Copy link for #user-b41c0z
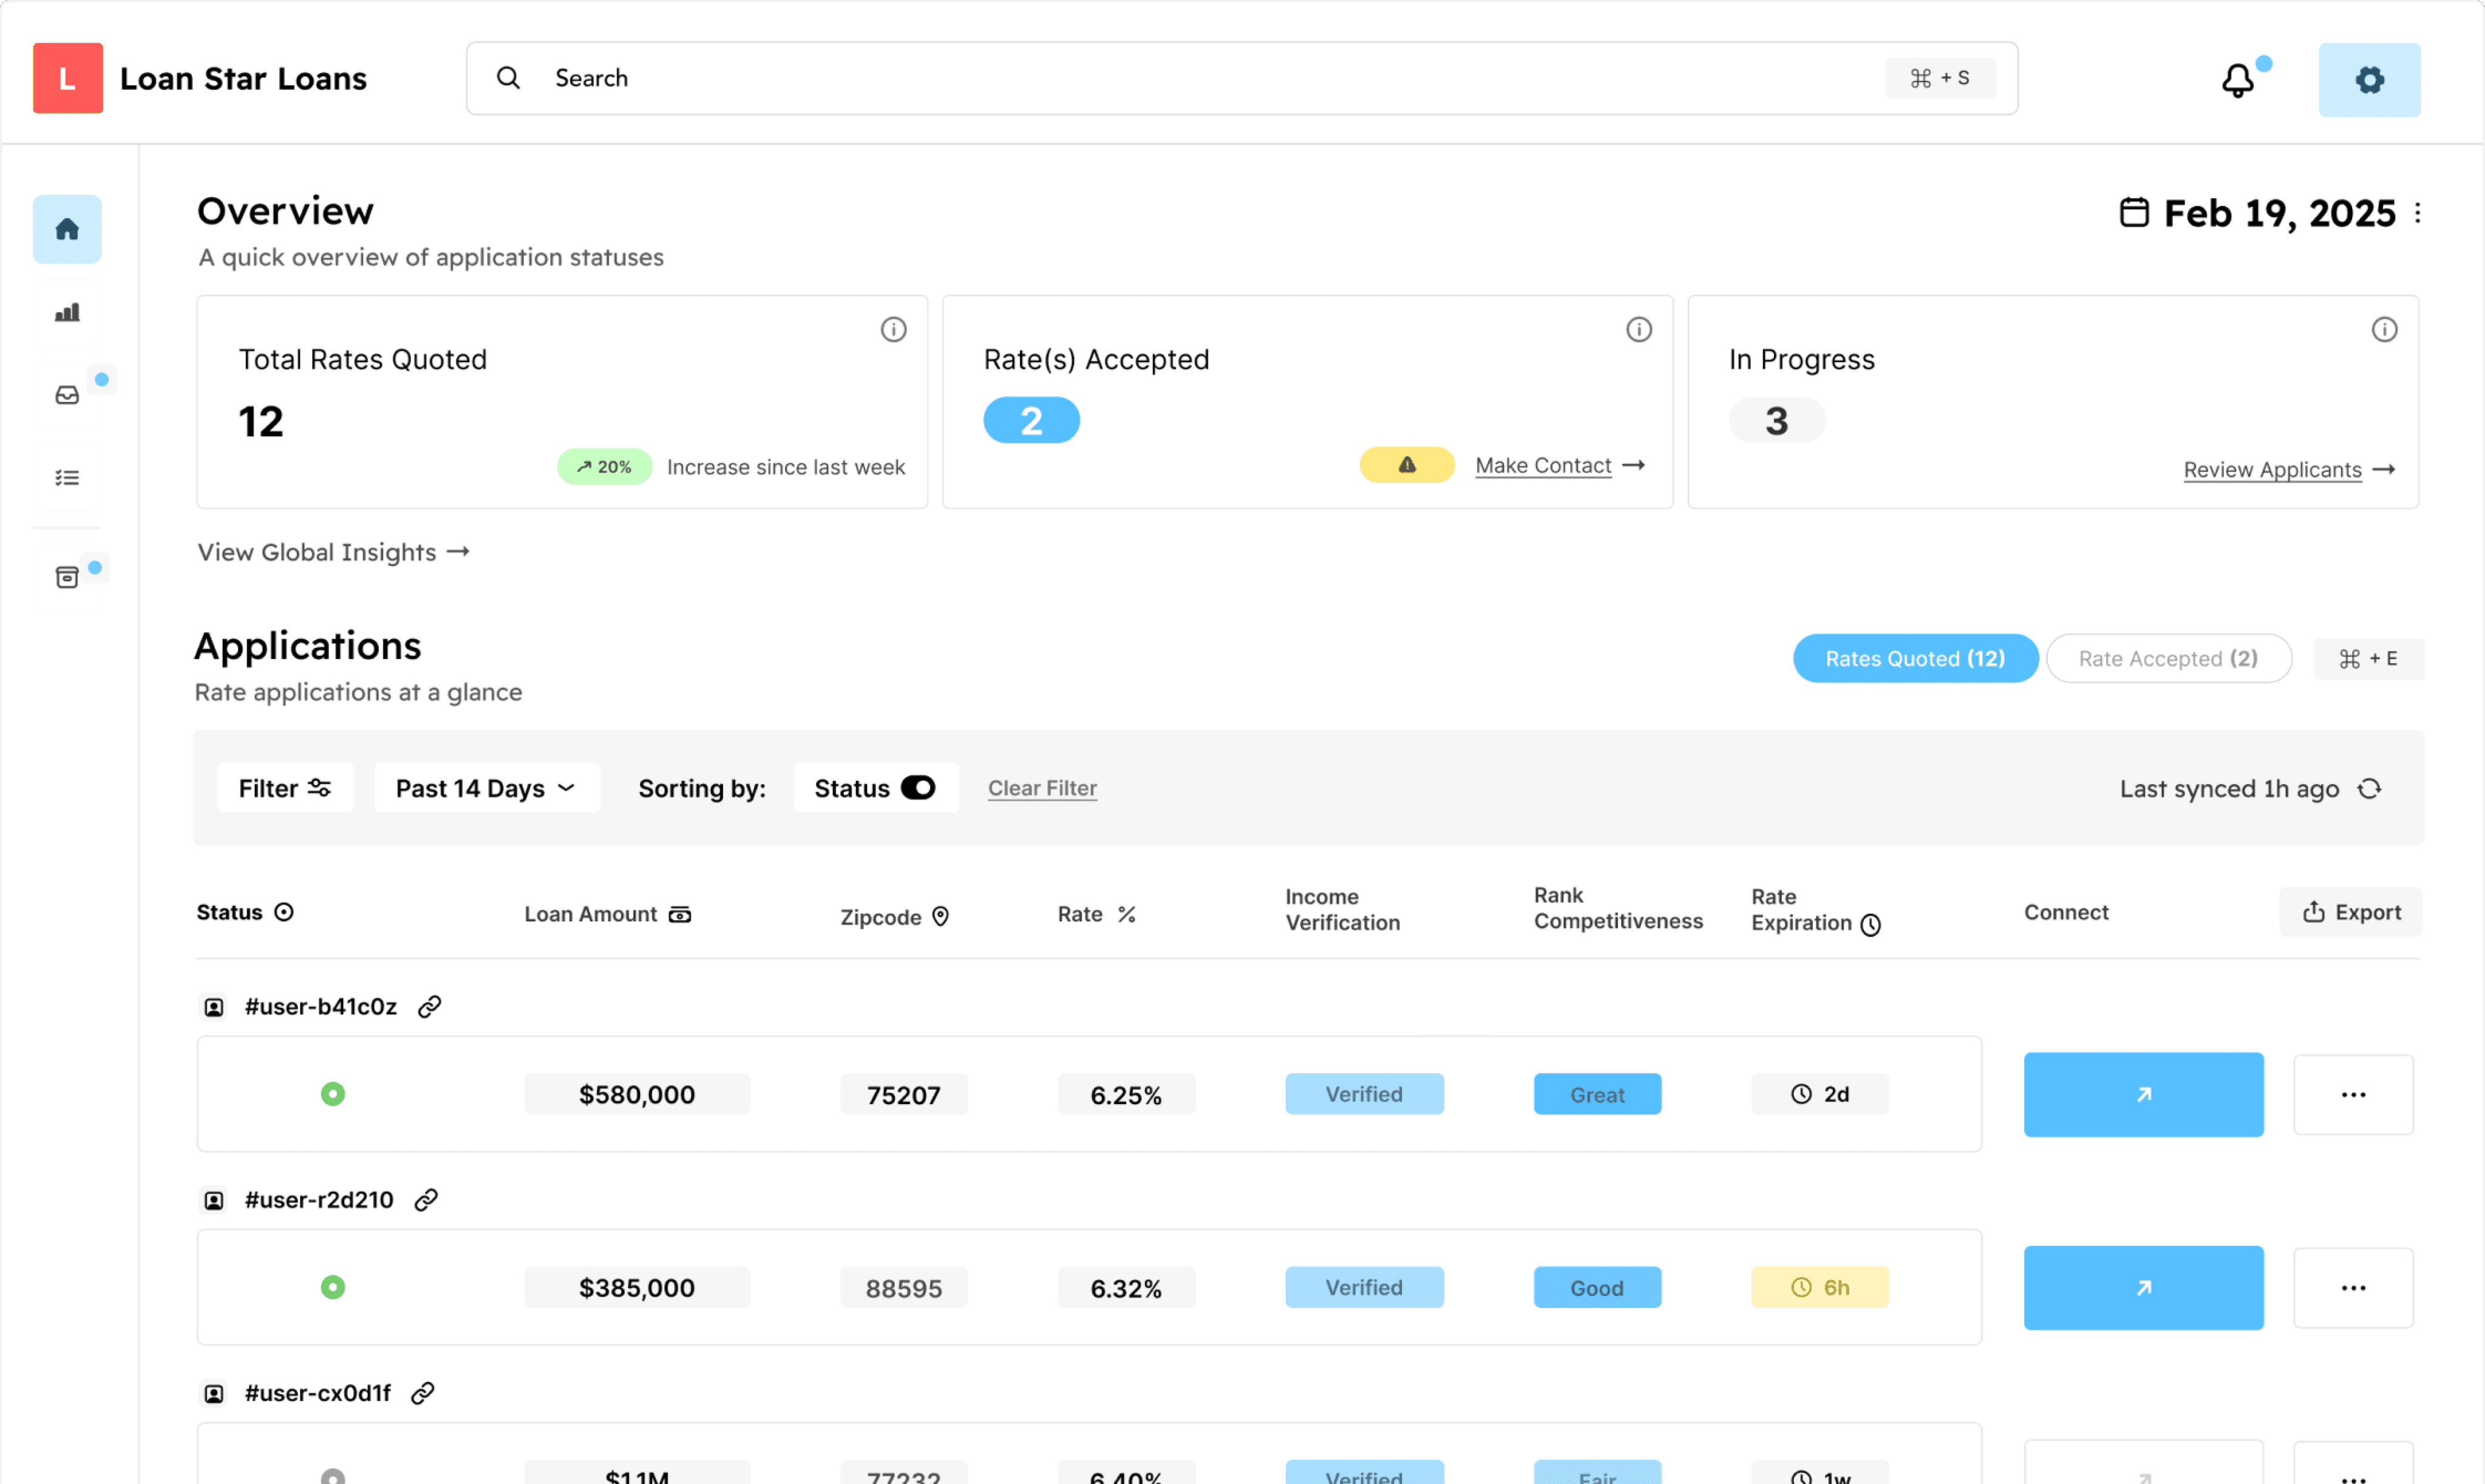This screenshot has height=1484, width=2485. 430,1006
